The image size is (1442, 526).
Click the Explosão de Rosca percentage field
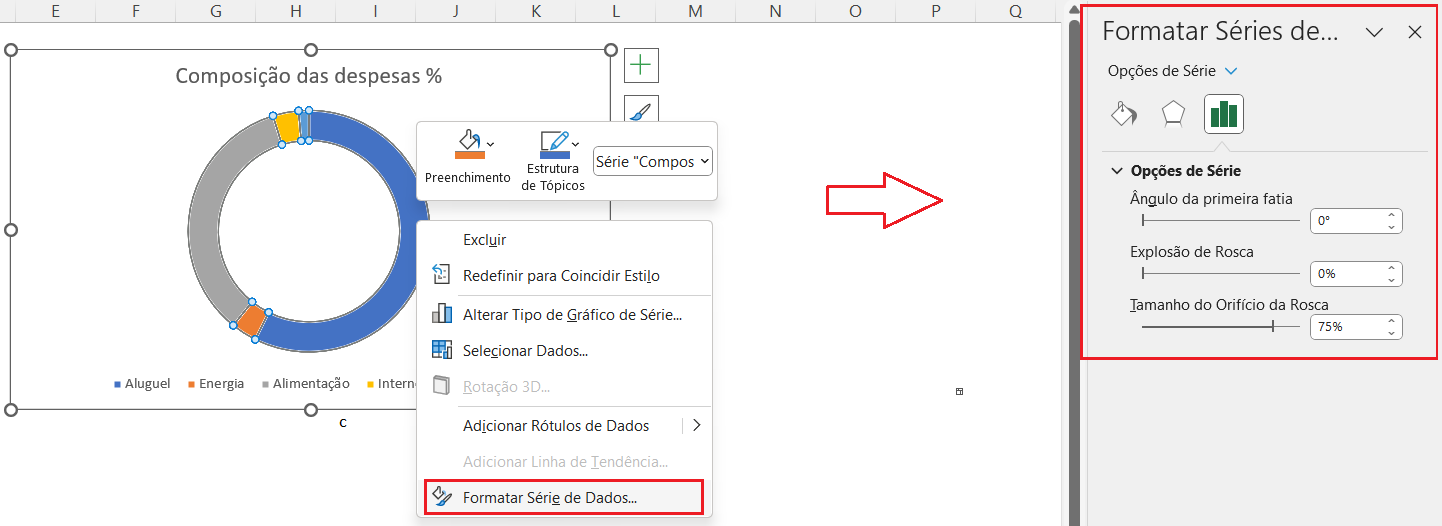pos(1346,273)
